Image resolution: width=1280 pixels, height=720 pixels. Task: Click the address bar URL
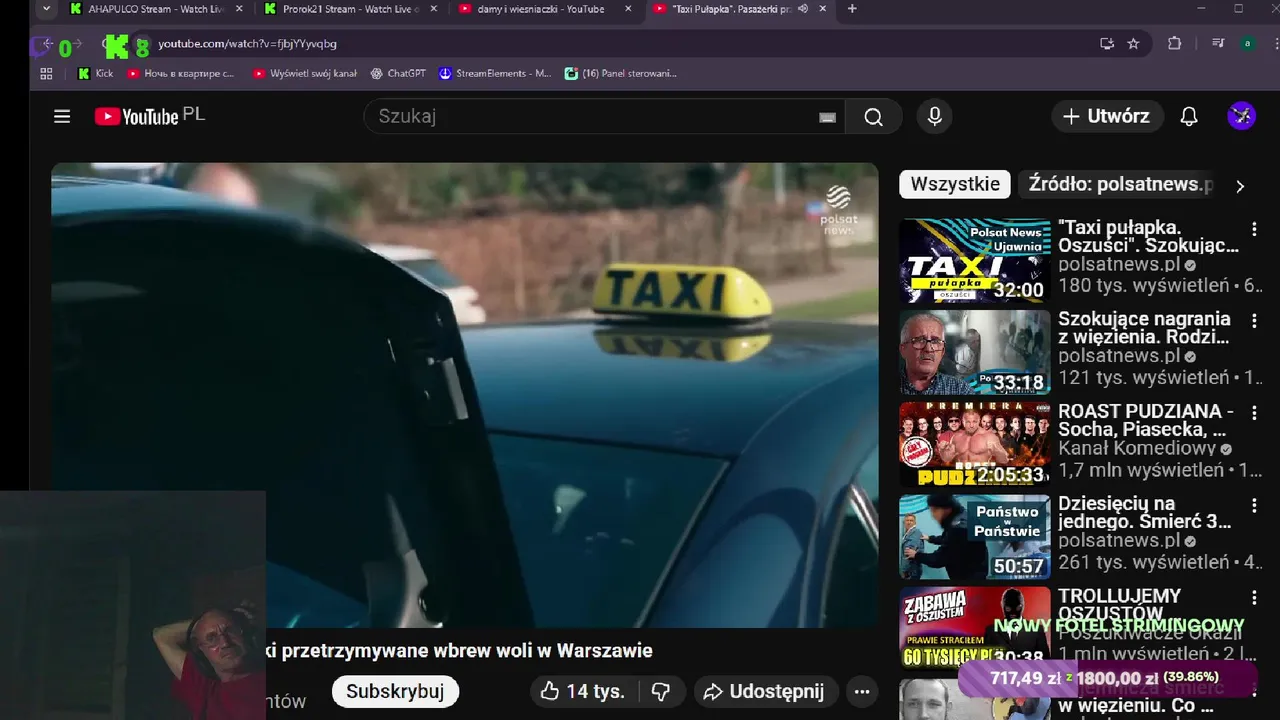coord(247,44)
